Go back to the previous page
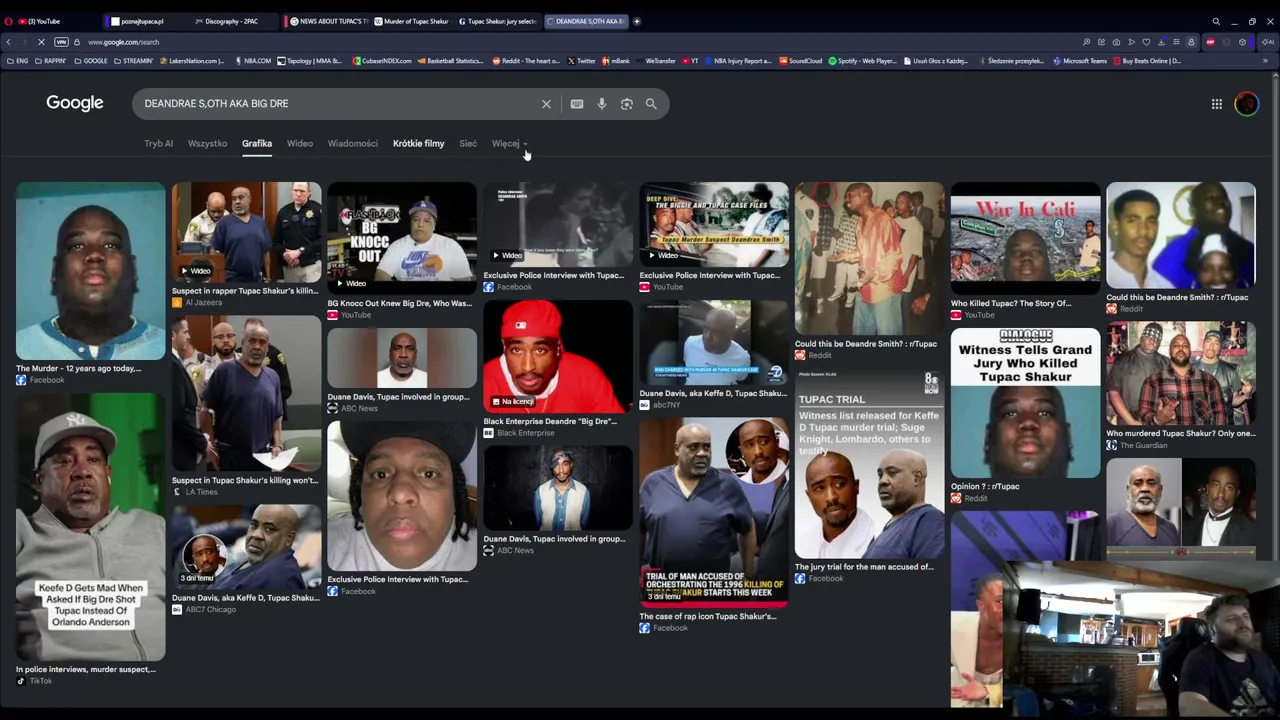1280x720 pixels. [x=8, y=42]
